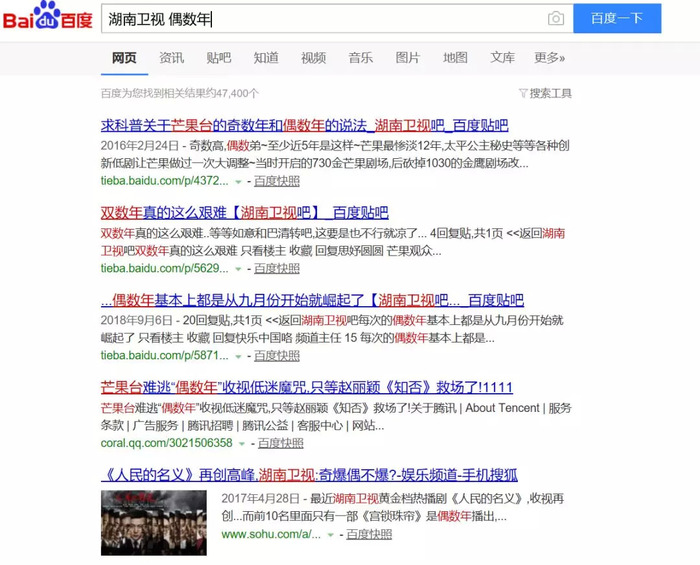The width and height of the screenshot is (700, 565).
Task: Expand arrow next to tieba.baidu.com/p/5629
Action: click(x=238, y=269)
